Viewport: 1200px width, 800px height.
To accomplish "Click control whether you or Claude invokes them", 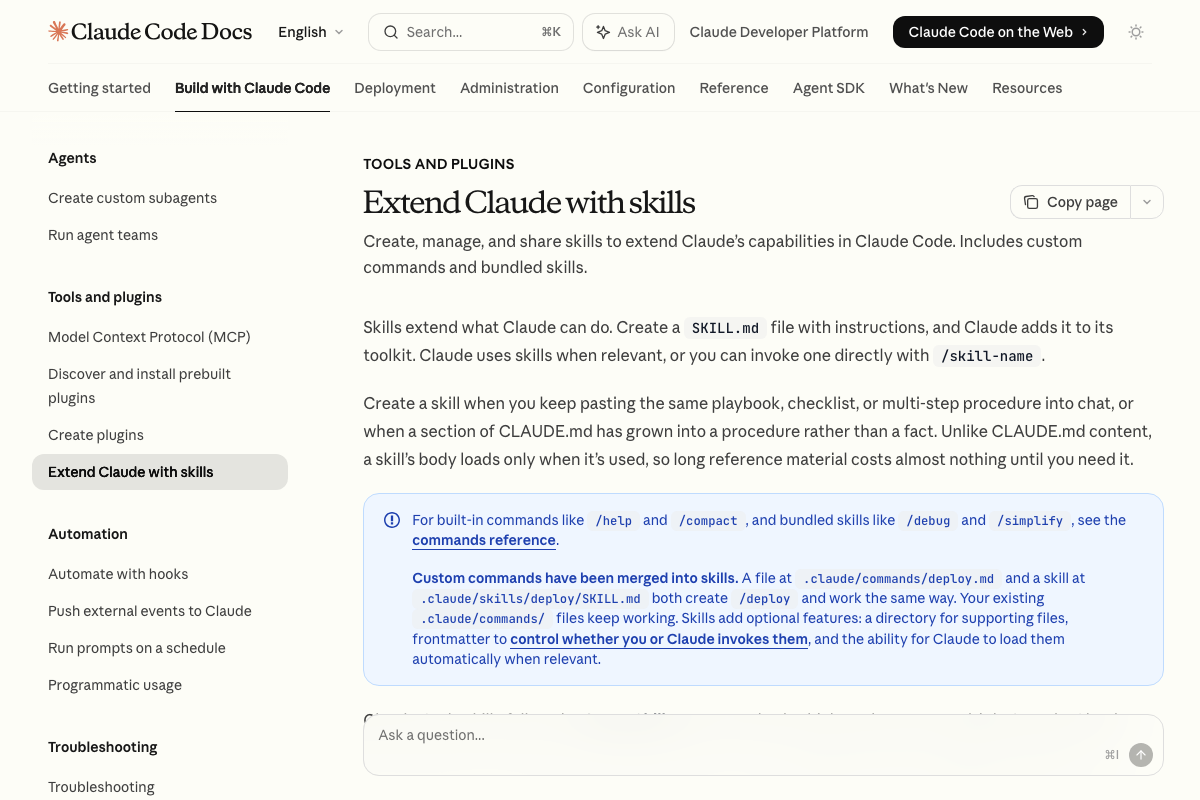I will [658, 638].
